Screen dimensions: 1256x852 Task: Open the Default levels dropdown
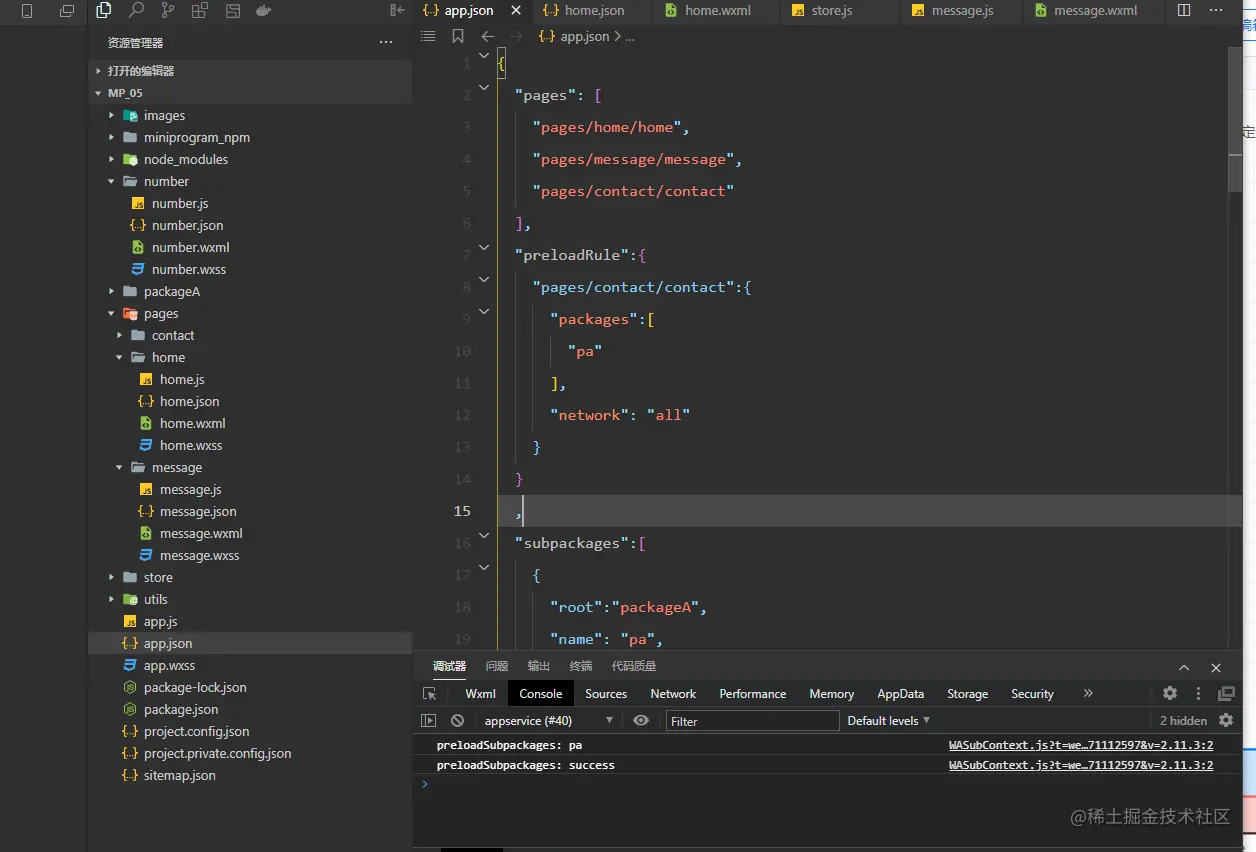point(889,720)
